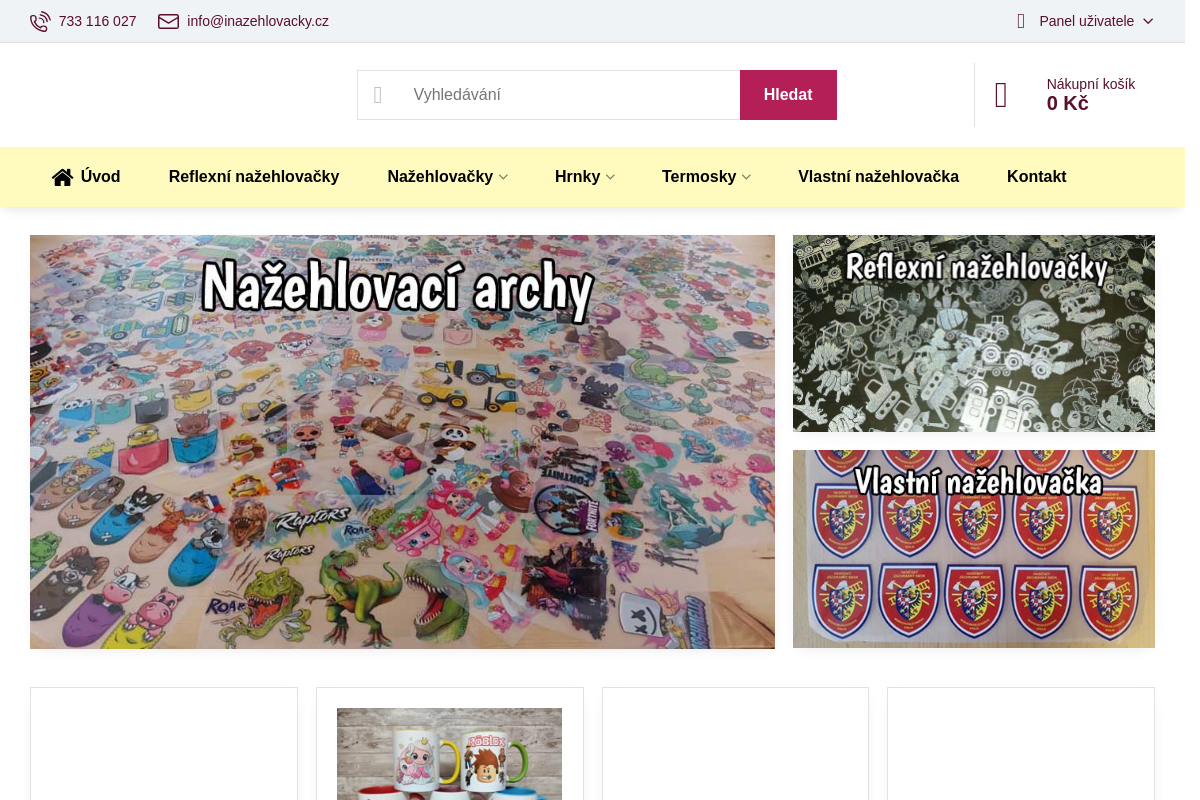
Task: Open Reflexní nažehlovačky menu item
Action: [254, 177]
